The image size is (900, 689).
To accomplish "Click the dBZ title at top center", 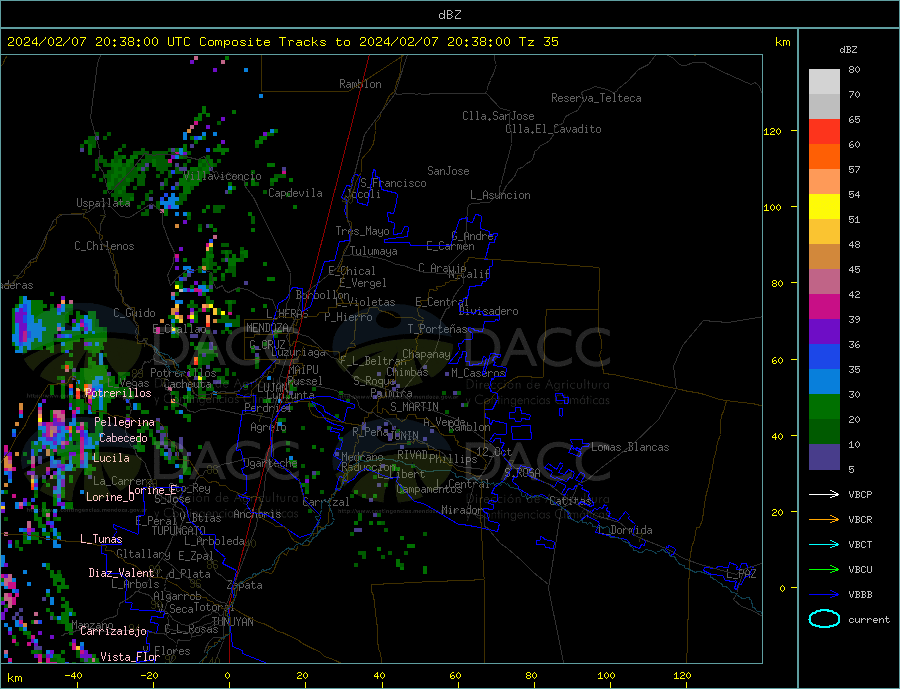I will click(449, 15).
